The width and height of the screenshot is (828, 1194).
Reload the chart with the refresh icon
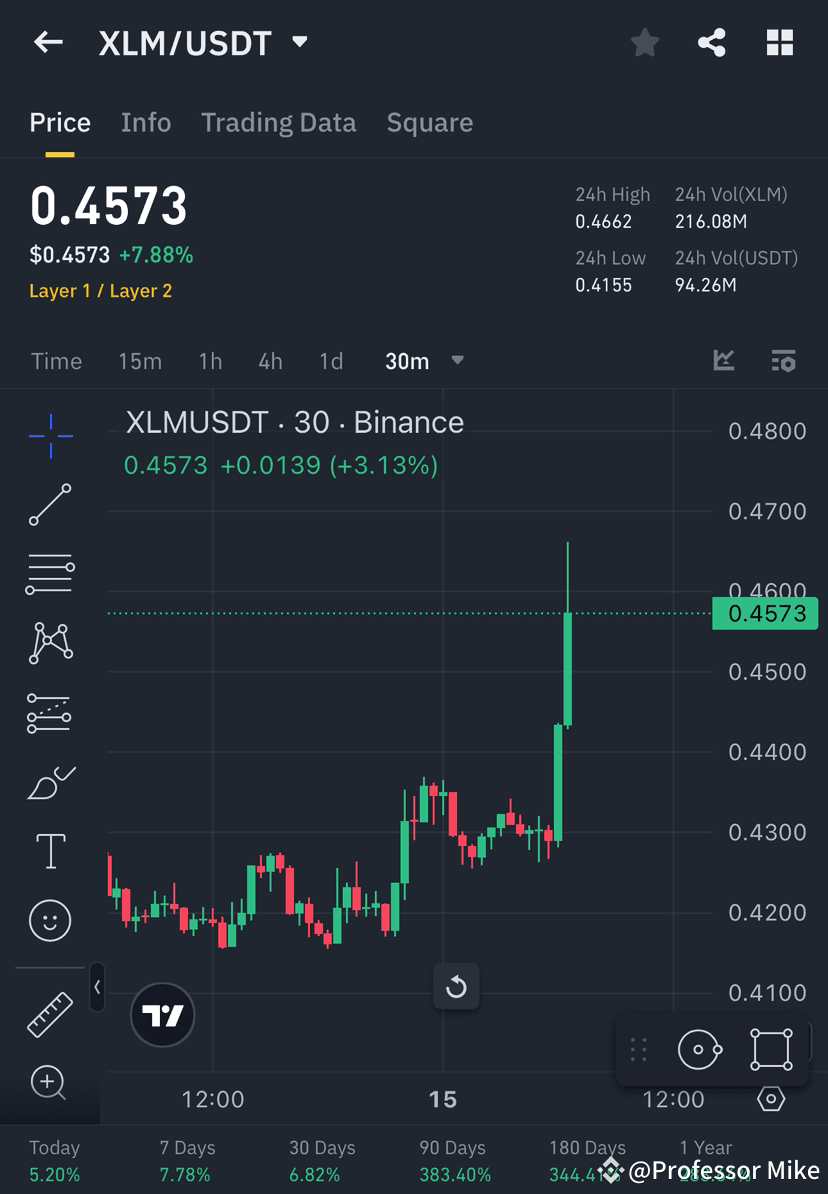tap(456, 986)
